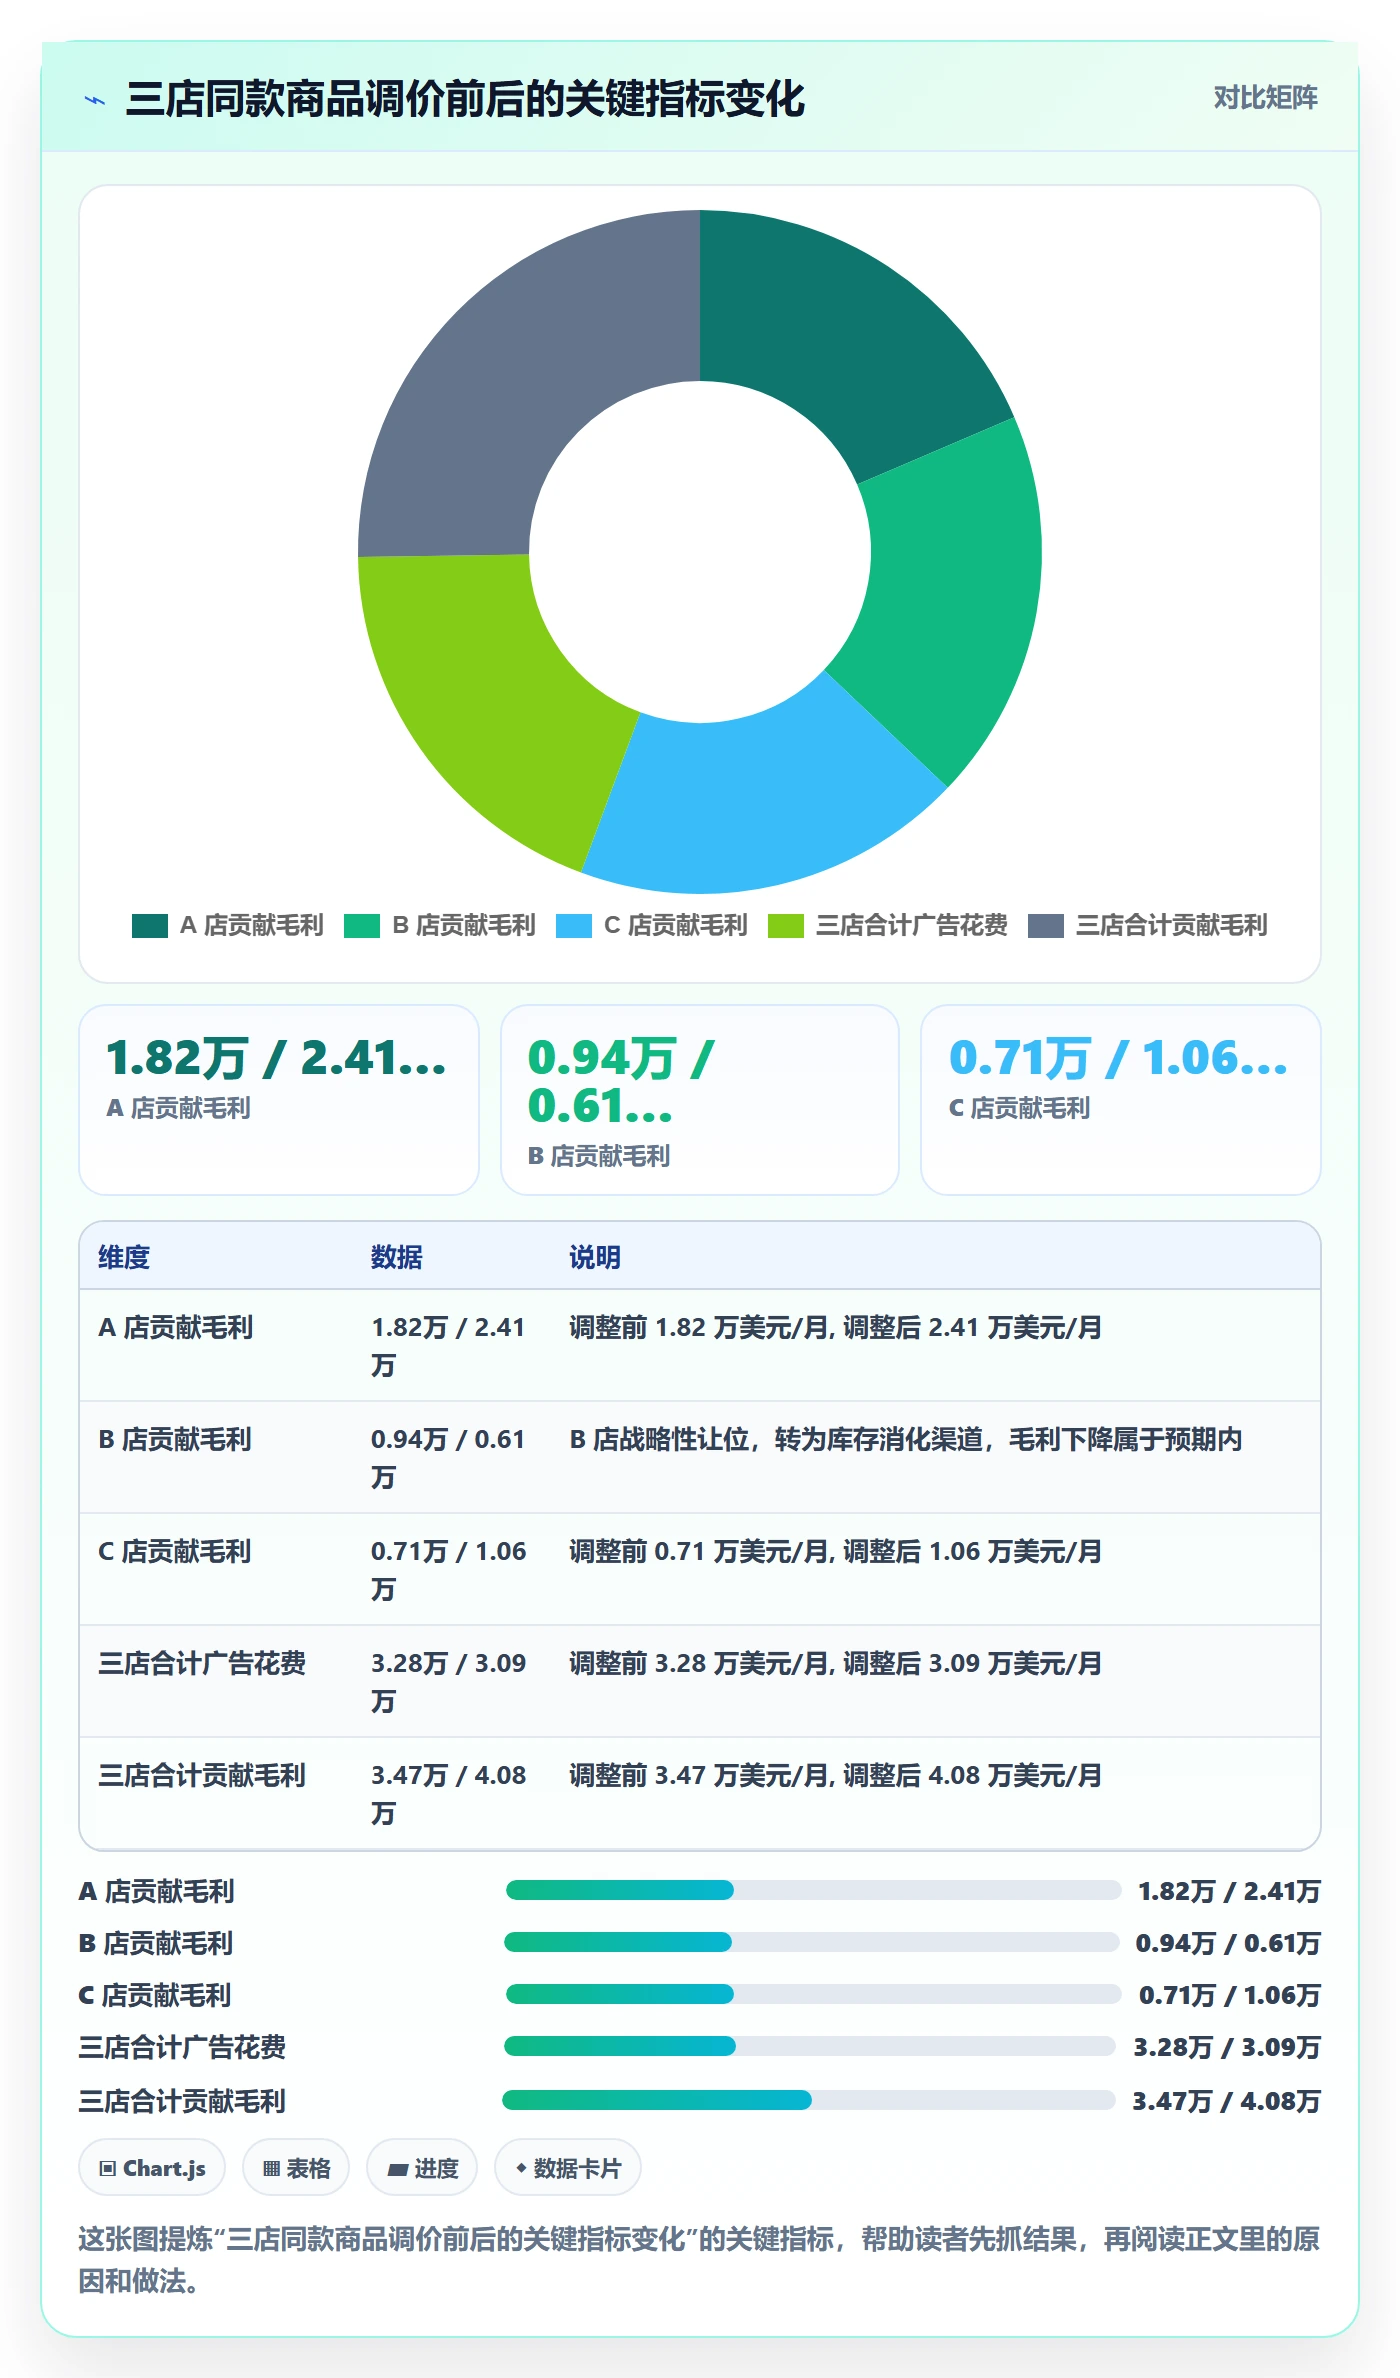1400x2378 pixels.
Task: Click the Chart.js chip
Action: (x=152, y=2168)
